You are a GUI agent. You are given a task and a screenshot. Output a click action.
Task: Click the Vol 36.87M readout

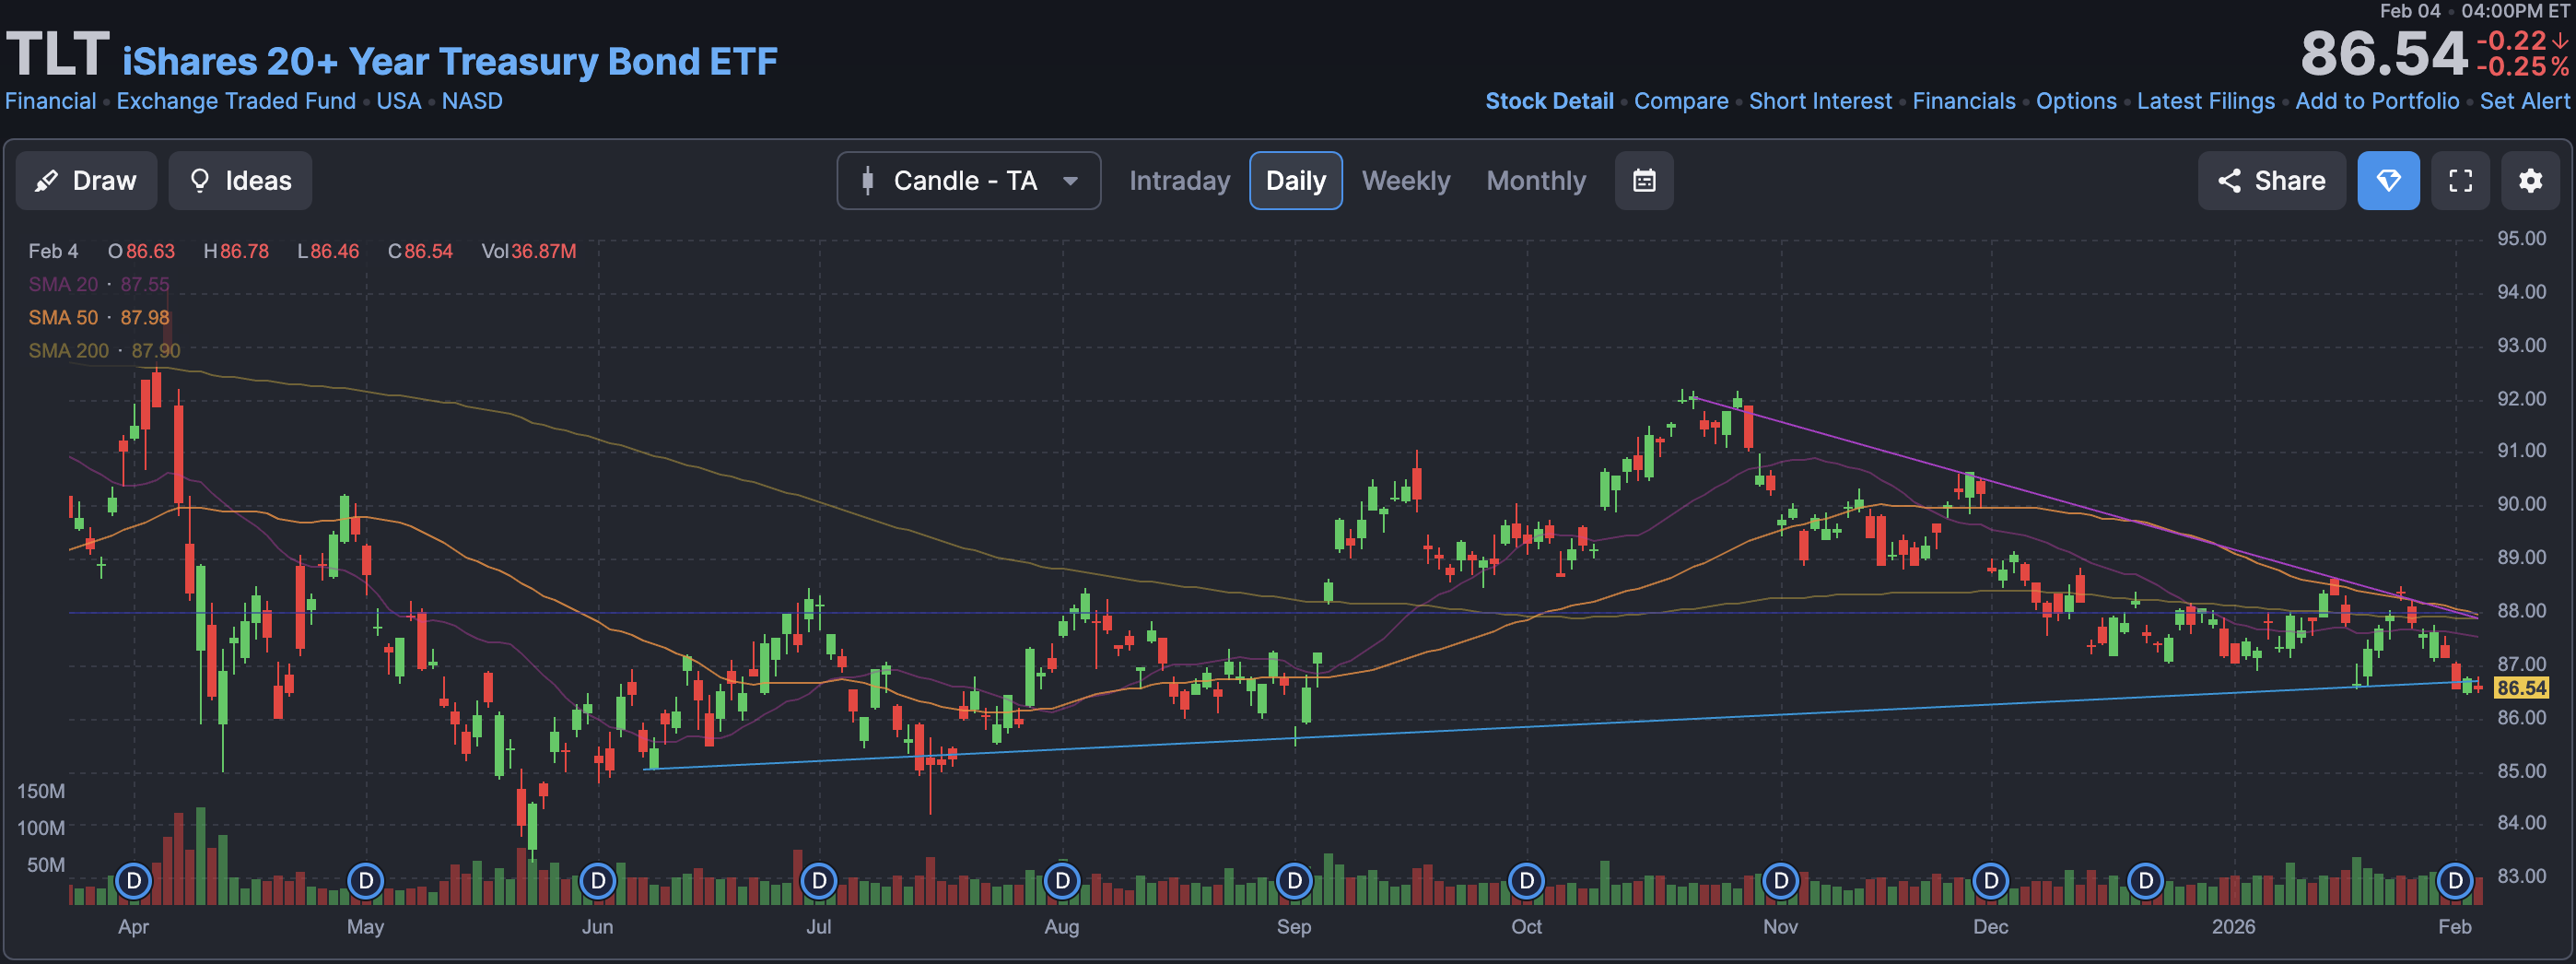pos(529,251)
